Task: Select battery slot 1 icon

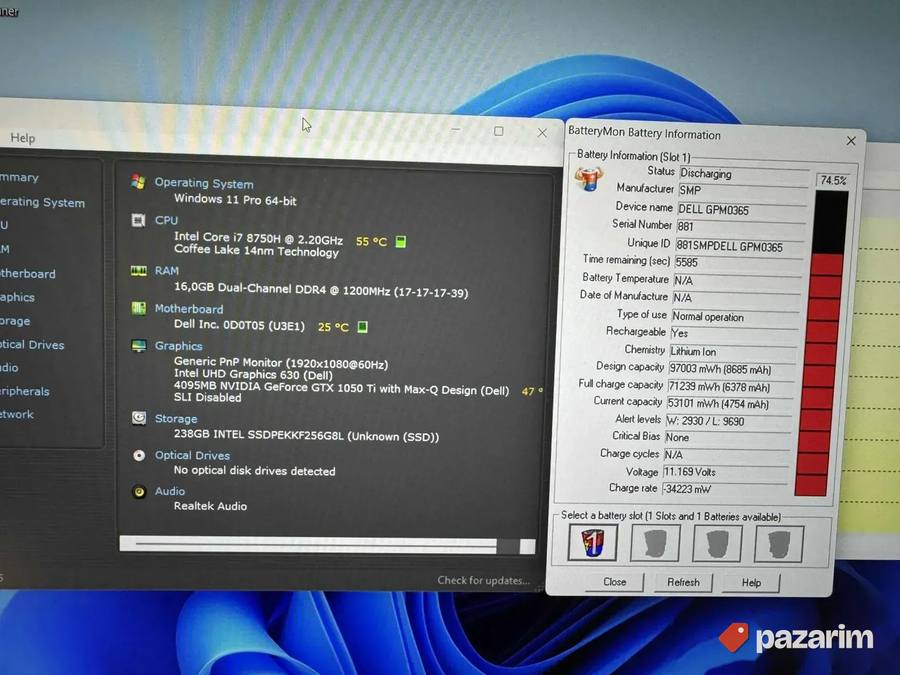Action: click(x=592, y=542)
